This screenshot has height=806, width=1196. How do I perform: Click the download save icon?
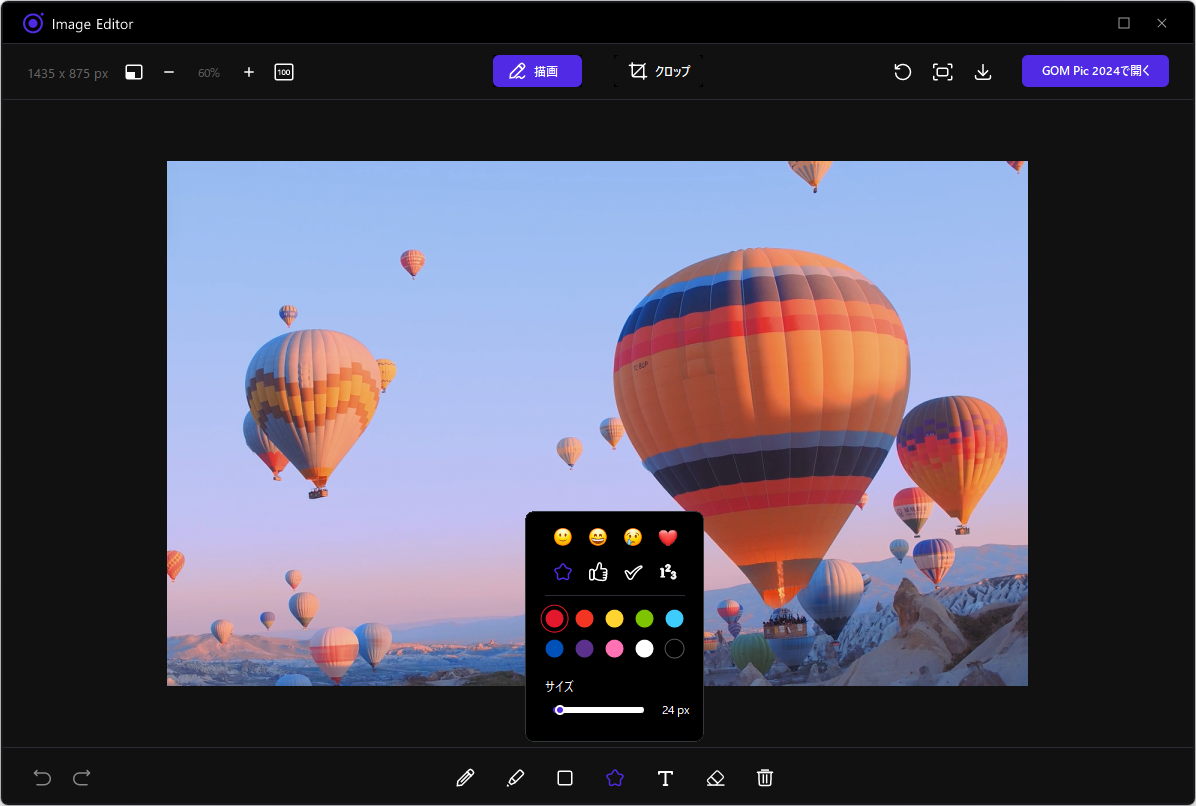tap(983, 72)
